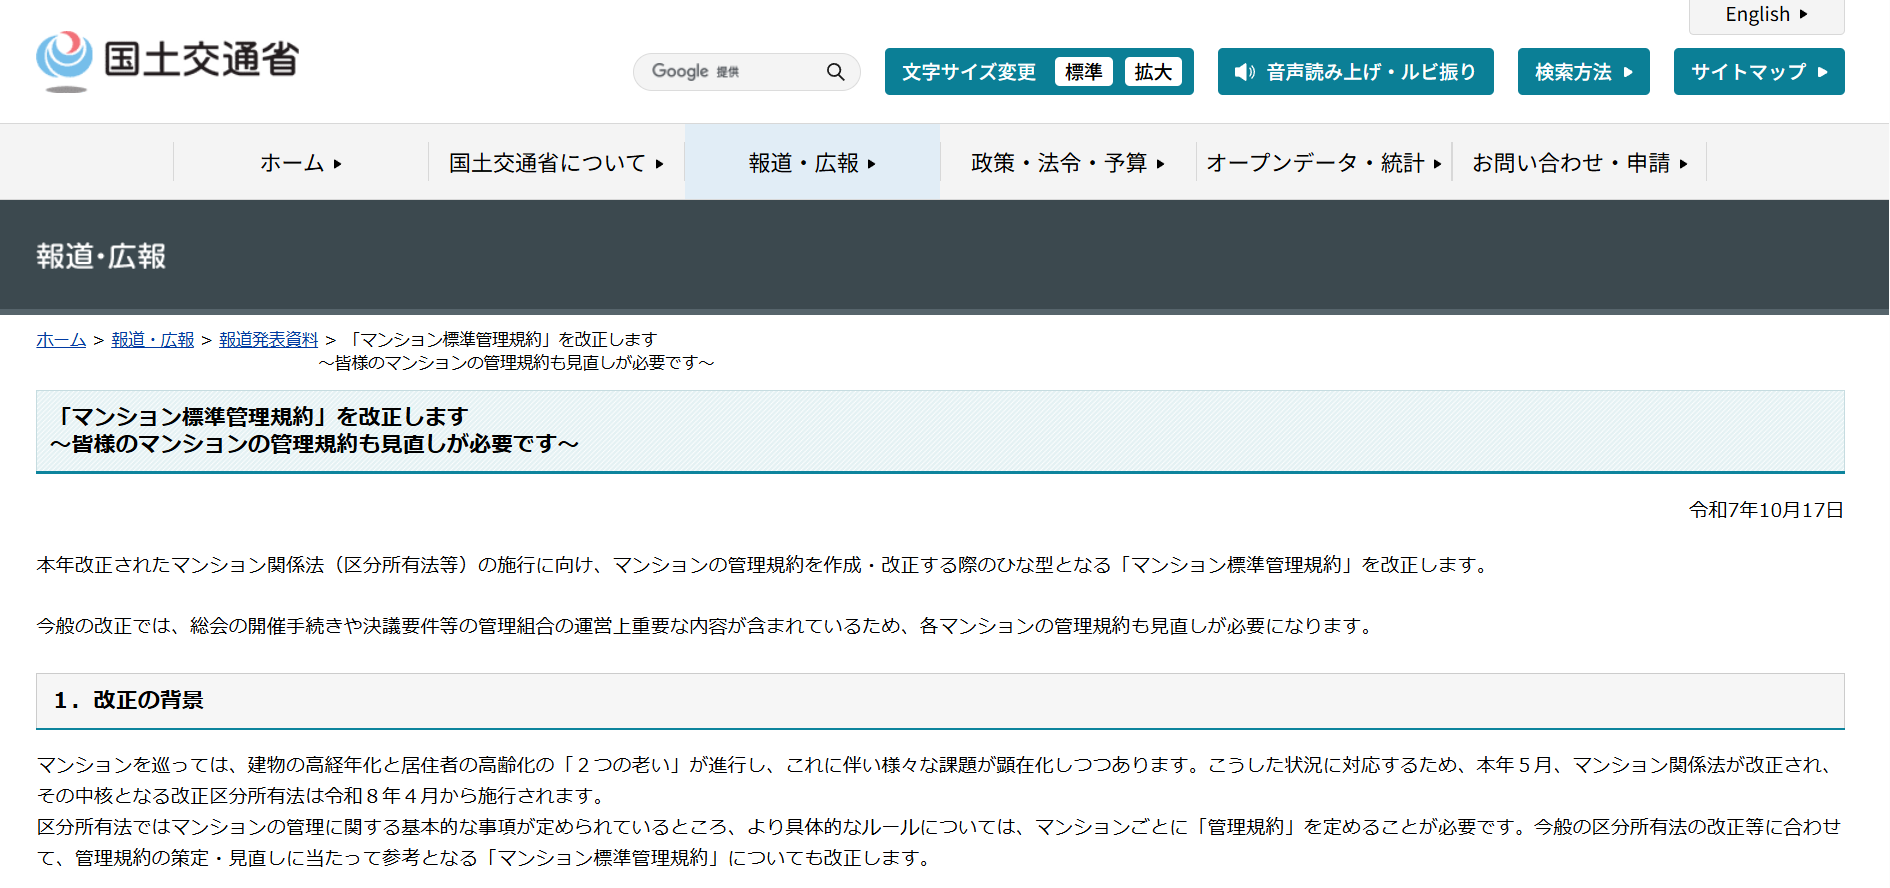
Task: Click the speaker icon for 音声読み上げ
Action: (x=1244, y=72)
